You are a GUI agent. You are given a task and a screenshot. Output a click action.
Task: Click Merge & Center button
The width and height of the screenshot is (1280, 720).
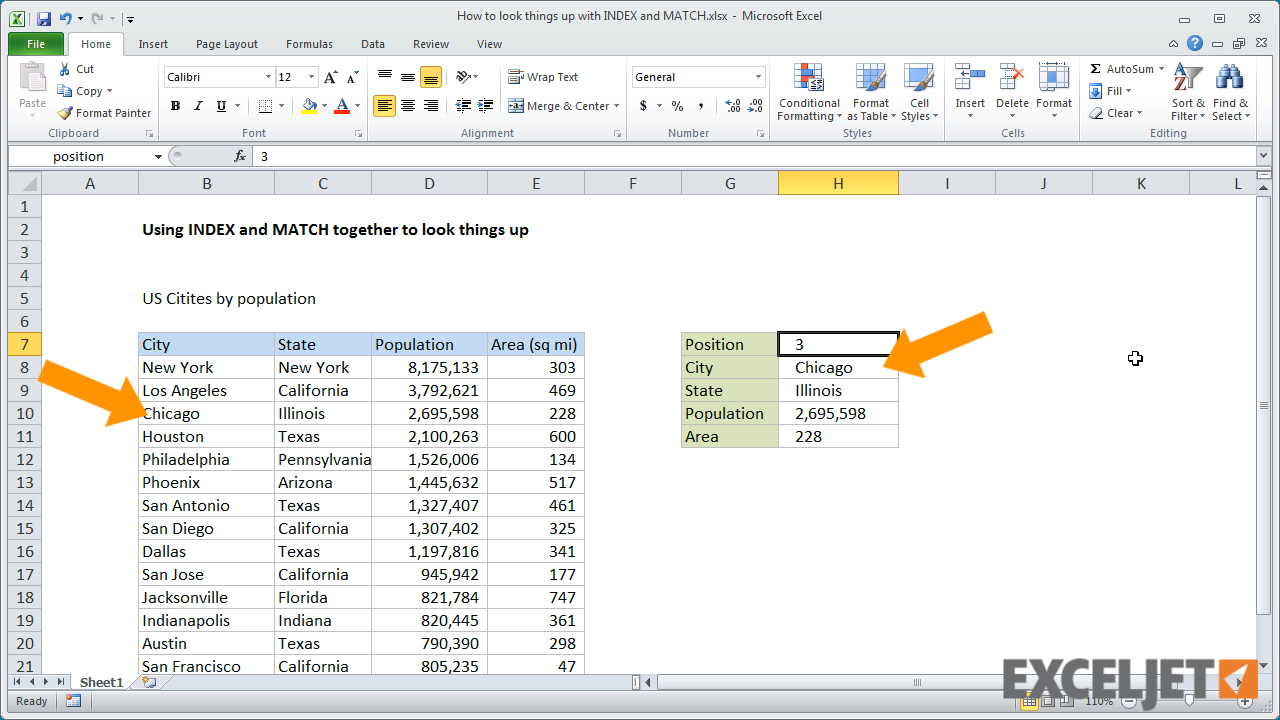pos(558,106)
